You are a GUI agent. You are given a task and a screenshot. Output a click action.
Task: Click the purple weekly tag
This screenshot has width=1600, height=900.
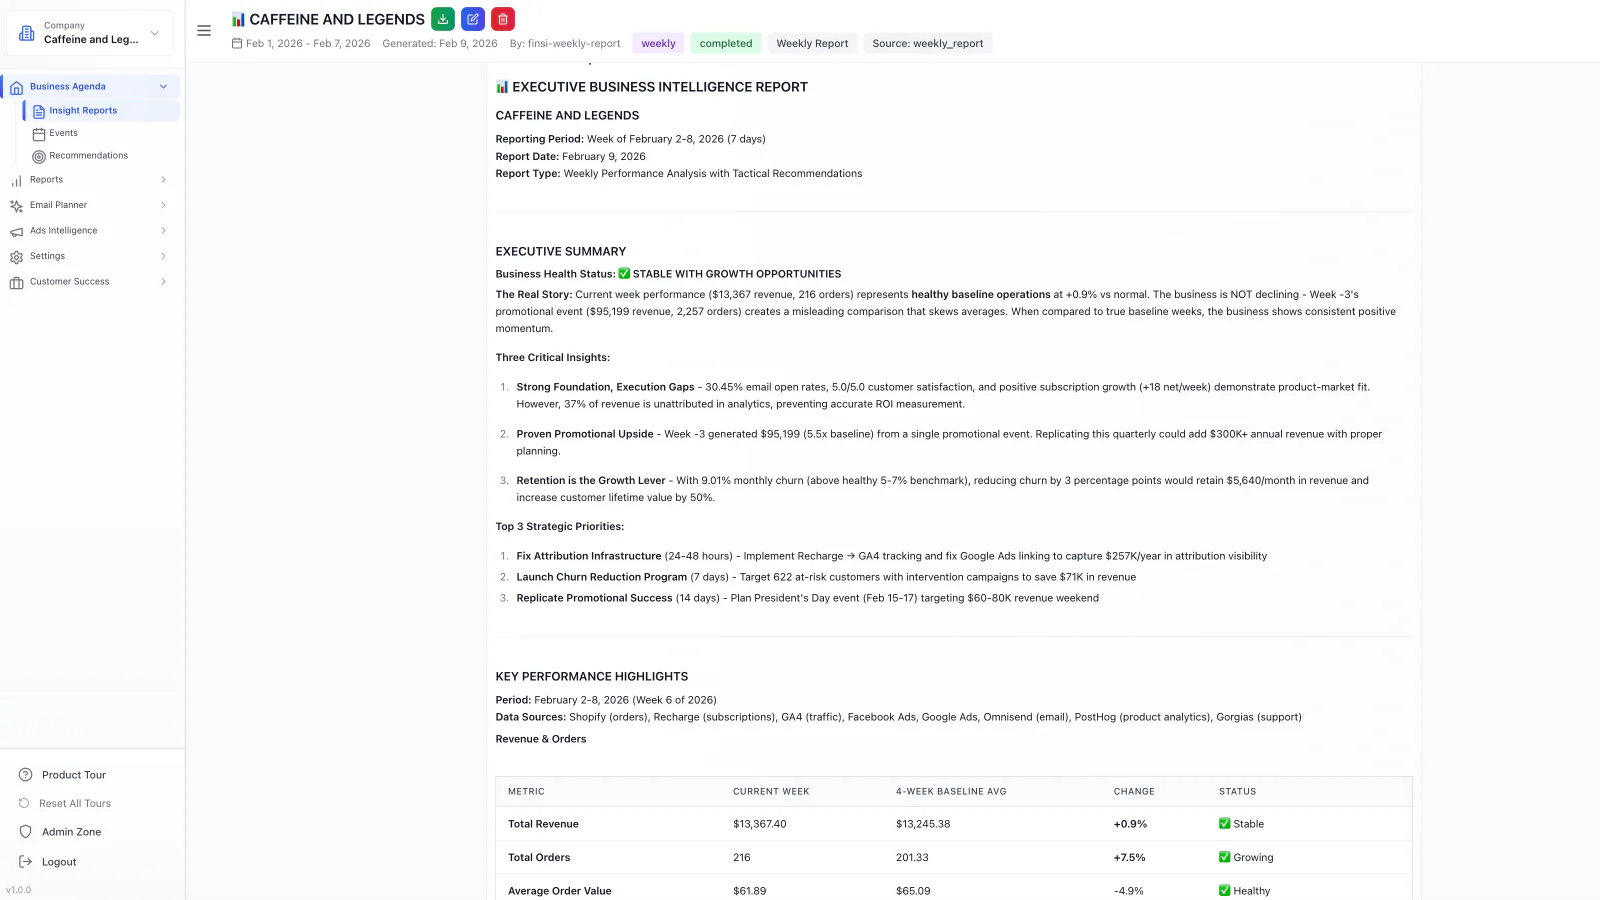click(658, 43)
